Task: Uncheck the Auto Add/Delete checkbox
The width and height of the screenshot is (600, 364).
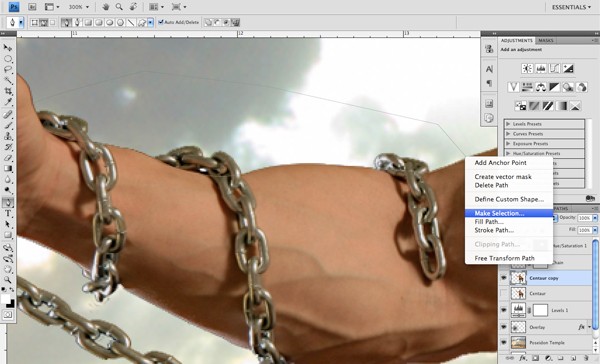Action: pyautogui.click(x=161, y=22)
